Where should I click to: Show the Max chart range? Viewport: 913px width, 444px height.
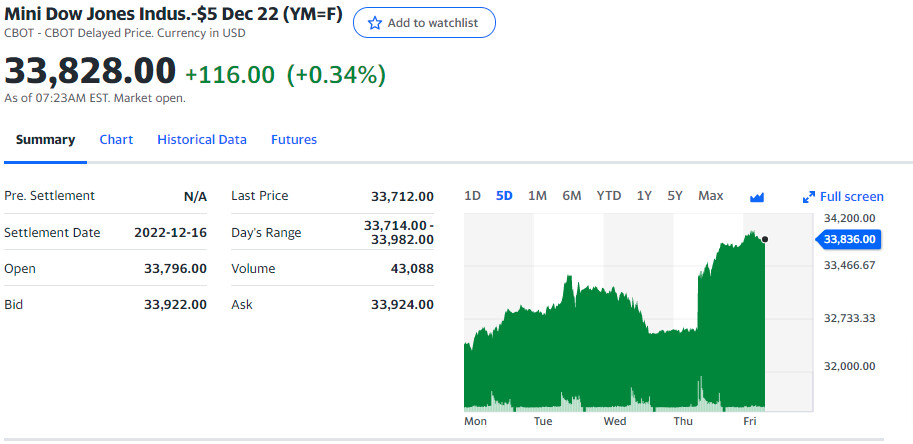coord(711,196)
